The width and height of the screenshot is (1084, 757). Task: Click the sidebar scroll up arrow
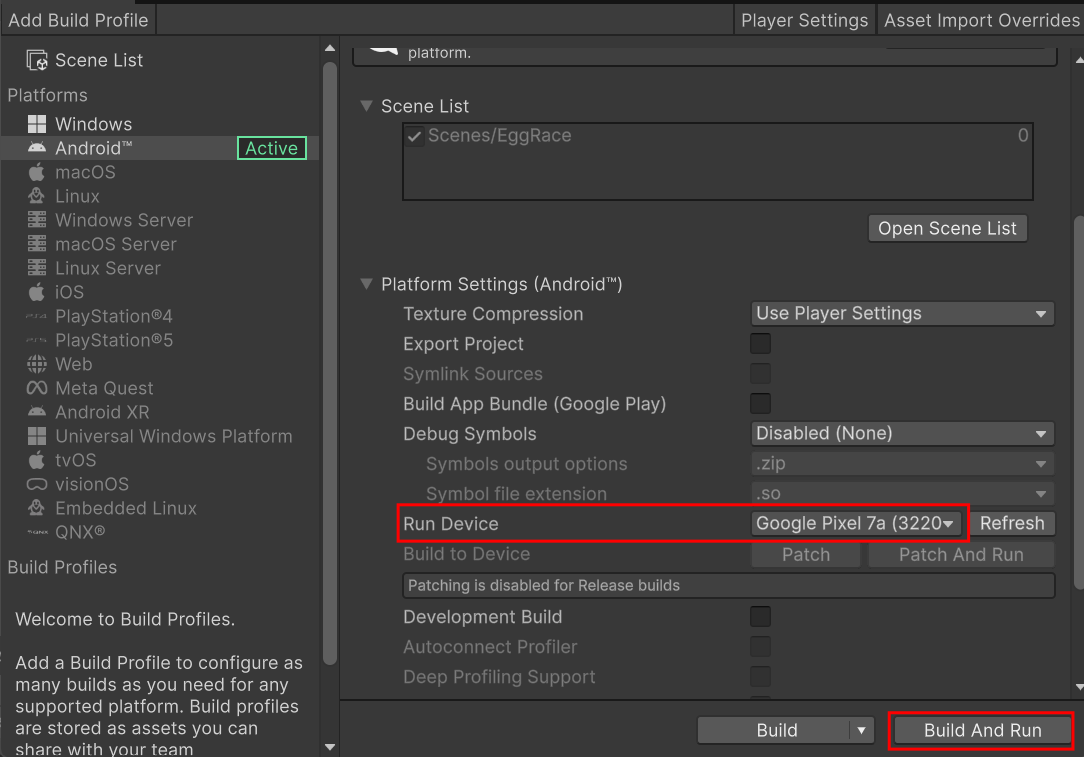[330, 48]
